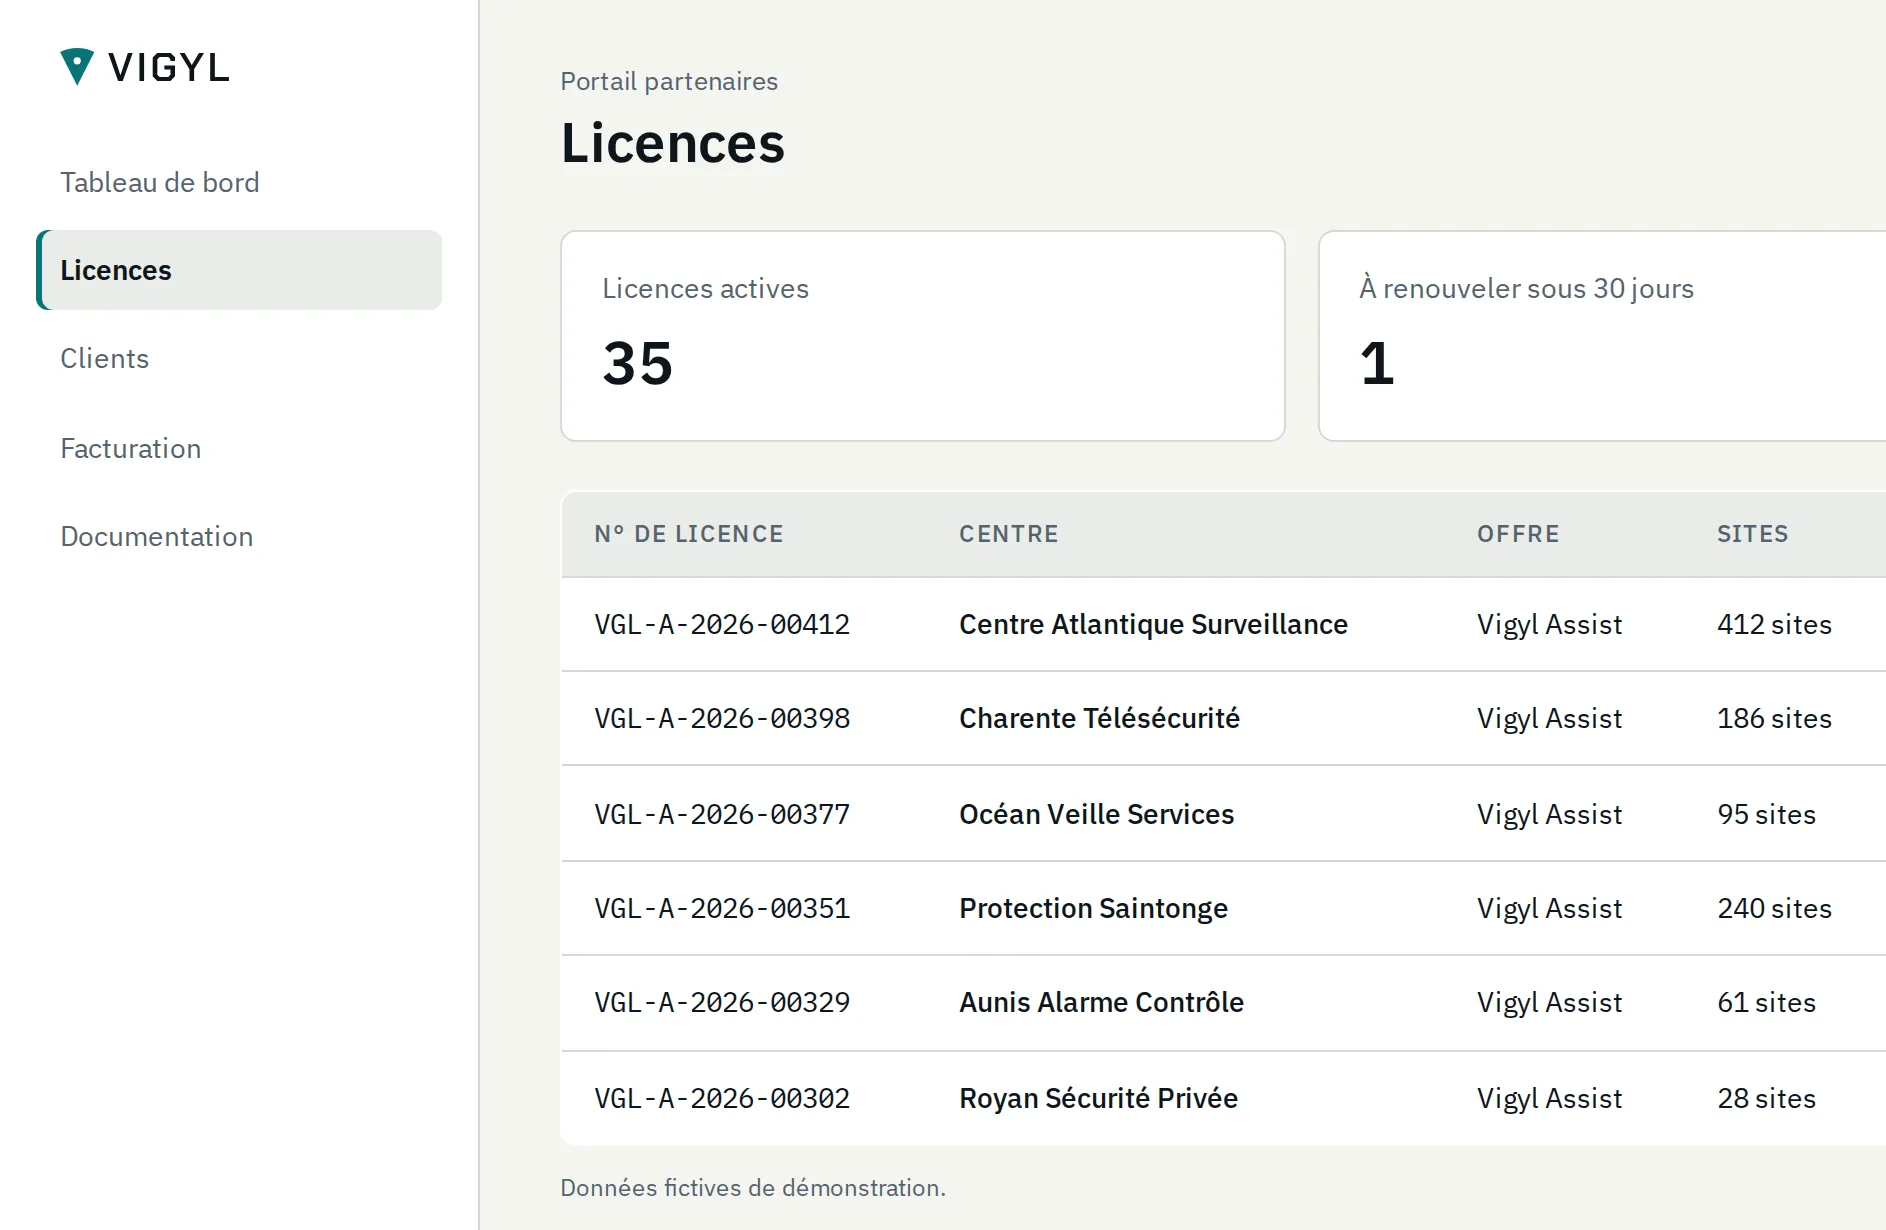Open Documentation from the sidebar
Screen dimensions: 1886x1230
pos(157,536)
